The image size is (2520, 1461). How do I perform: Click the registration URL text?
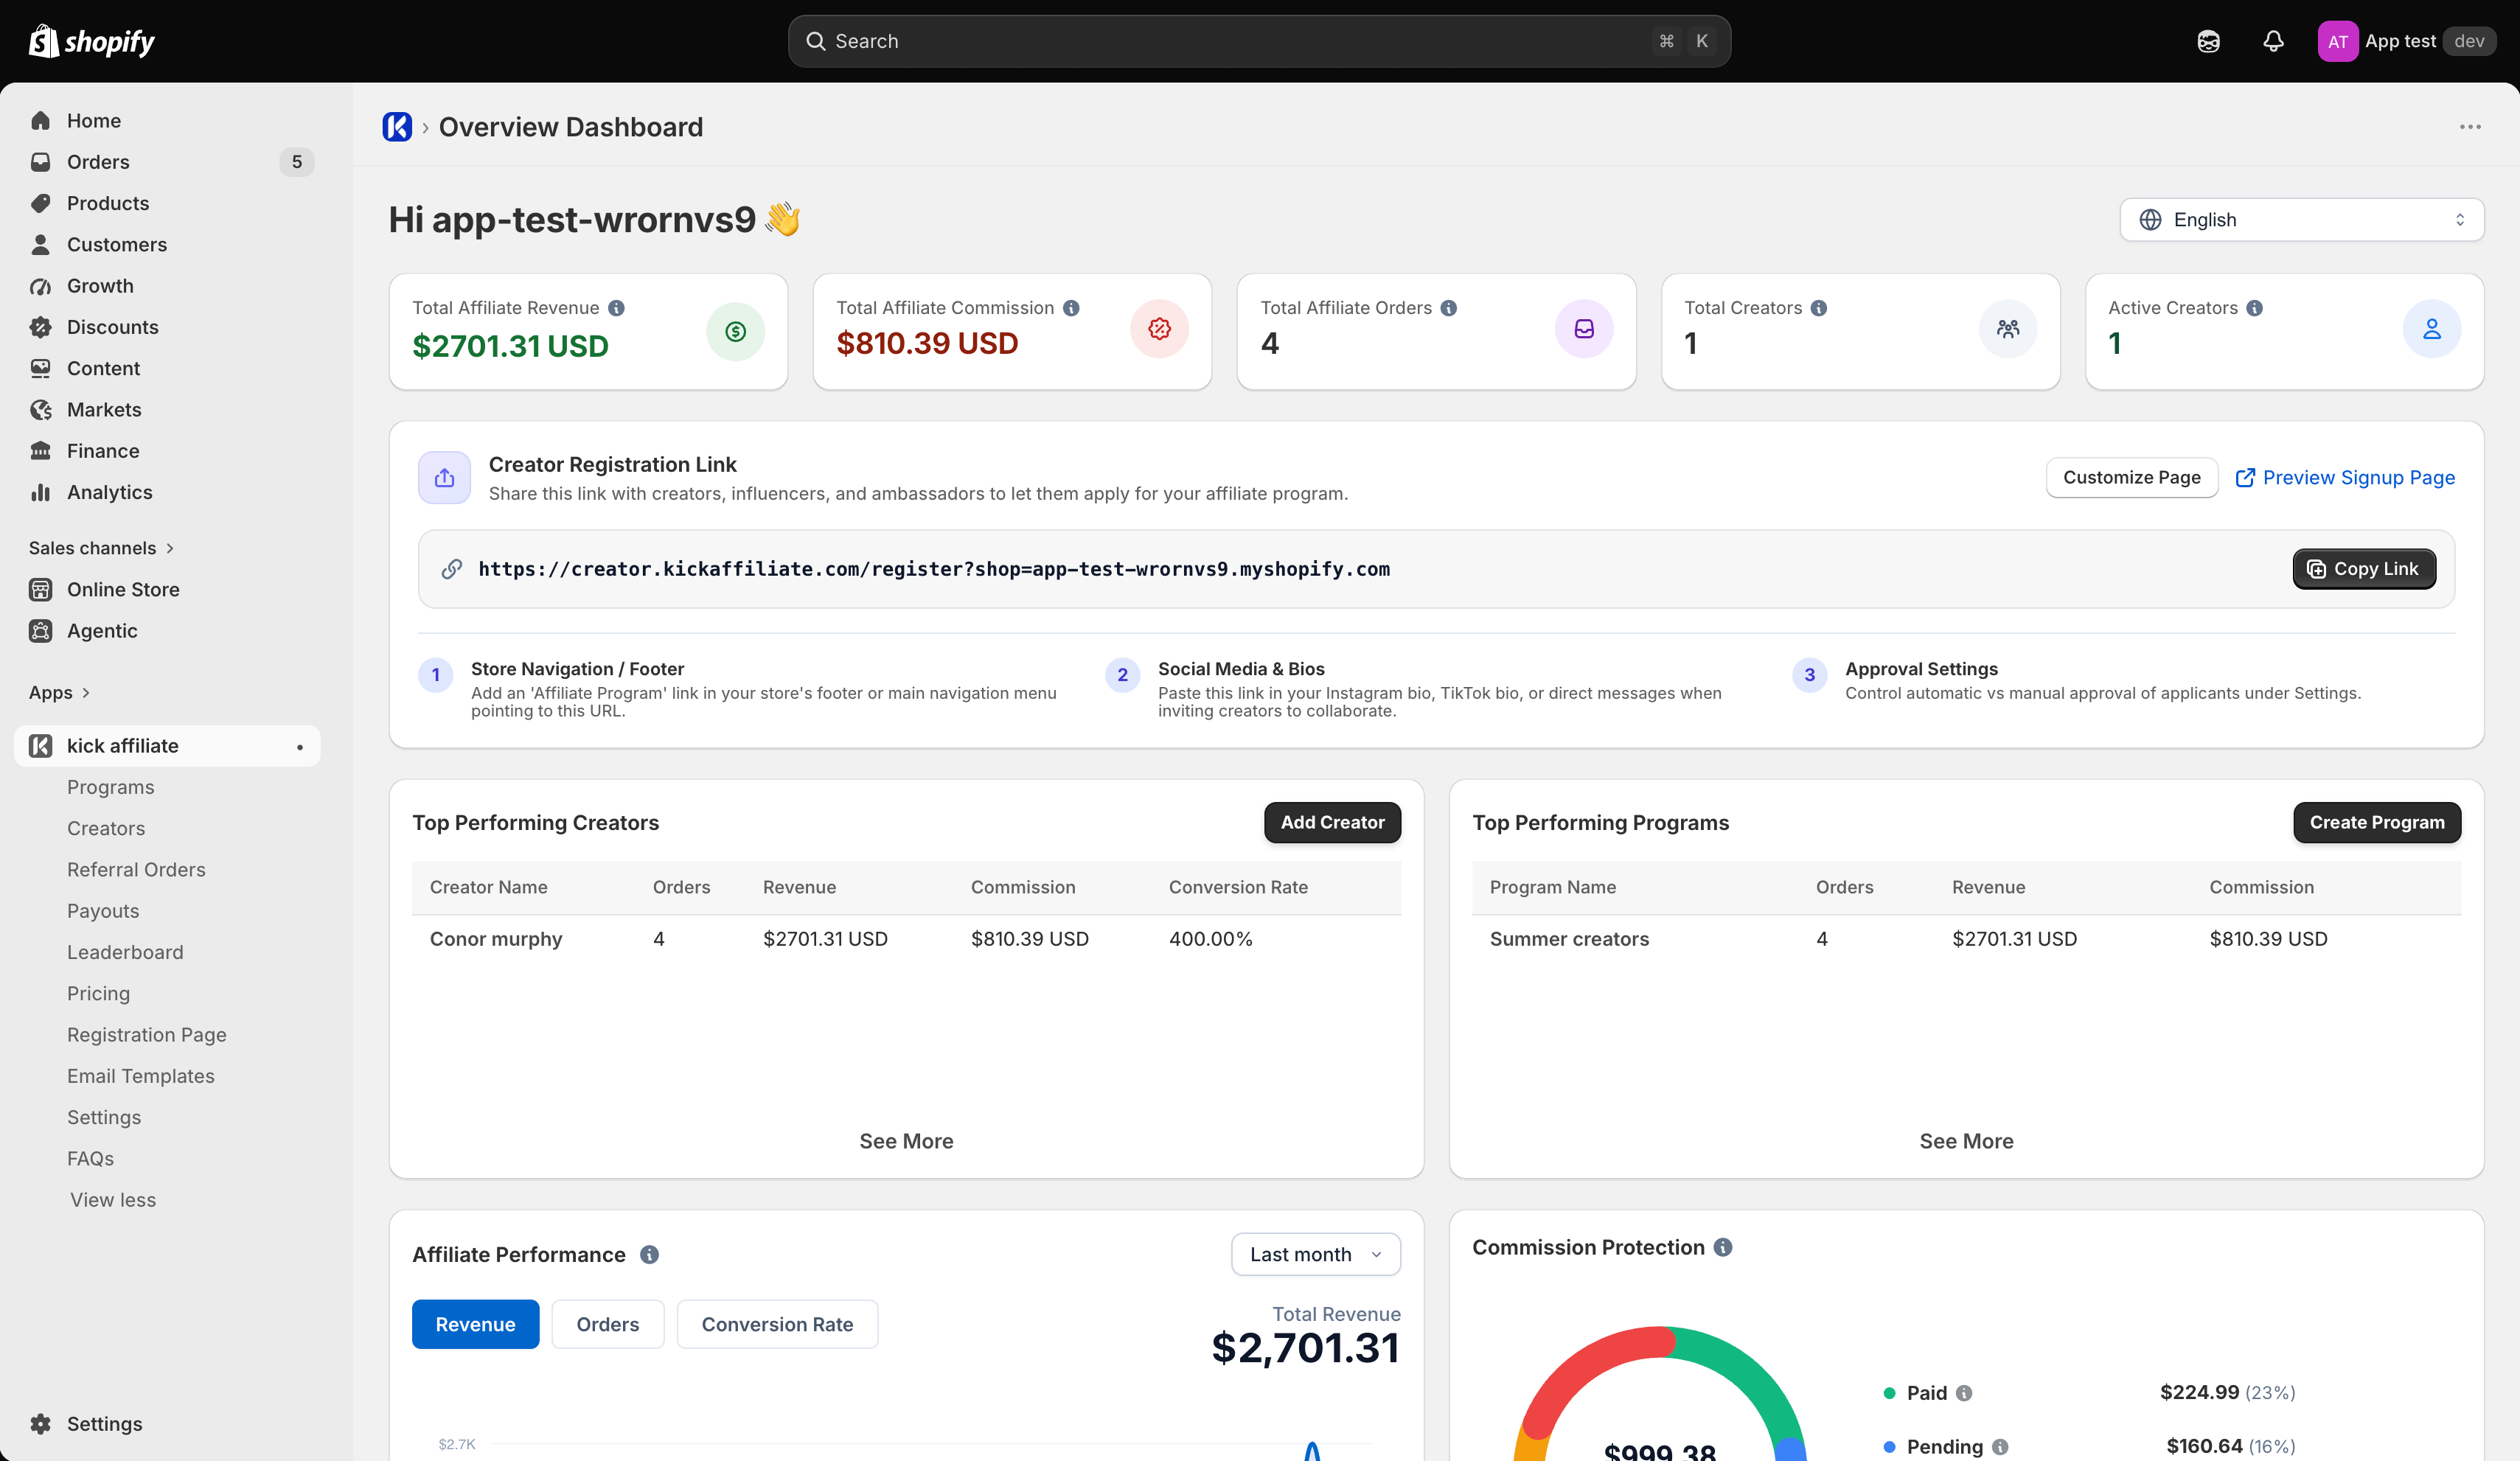point(934,569)
